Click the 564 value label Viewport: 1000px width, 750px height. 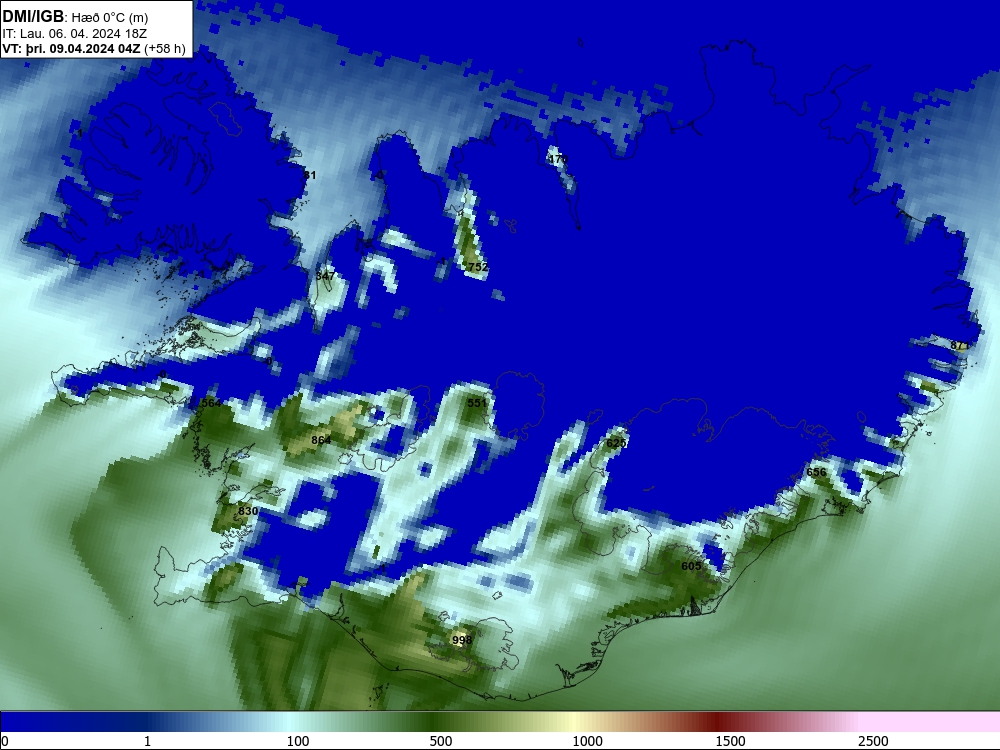tap(211, 402)
